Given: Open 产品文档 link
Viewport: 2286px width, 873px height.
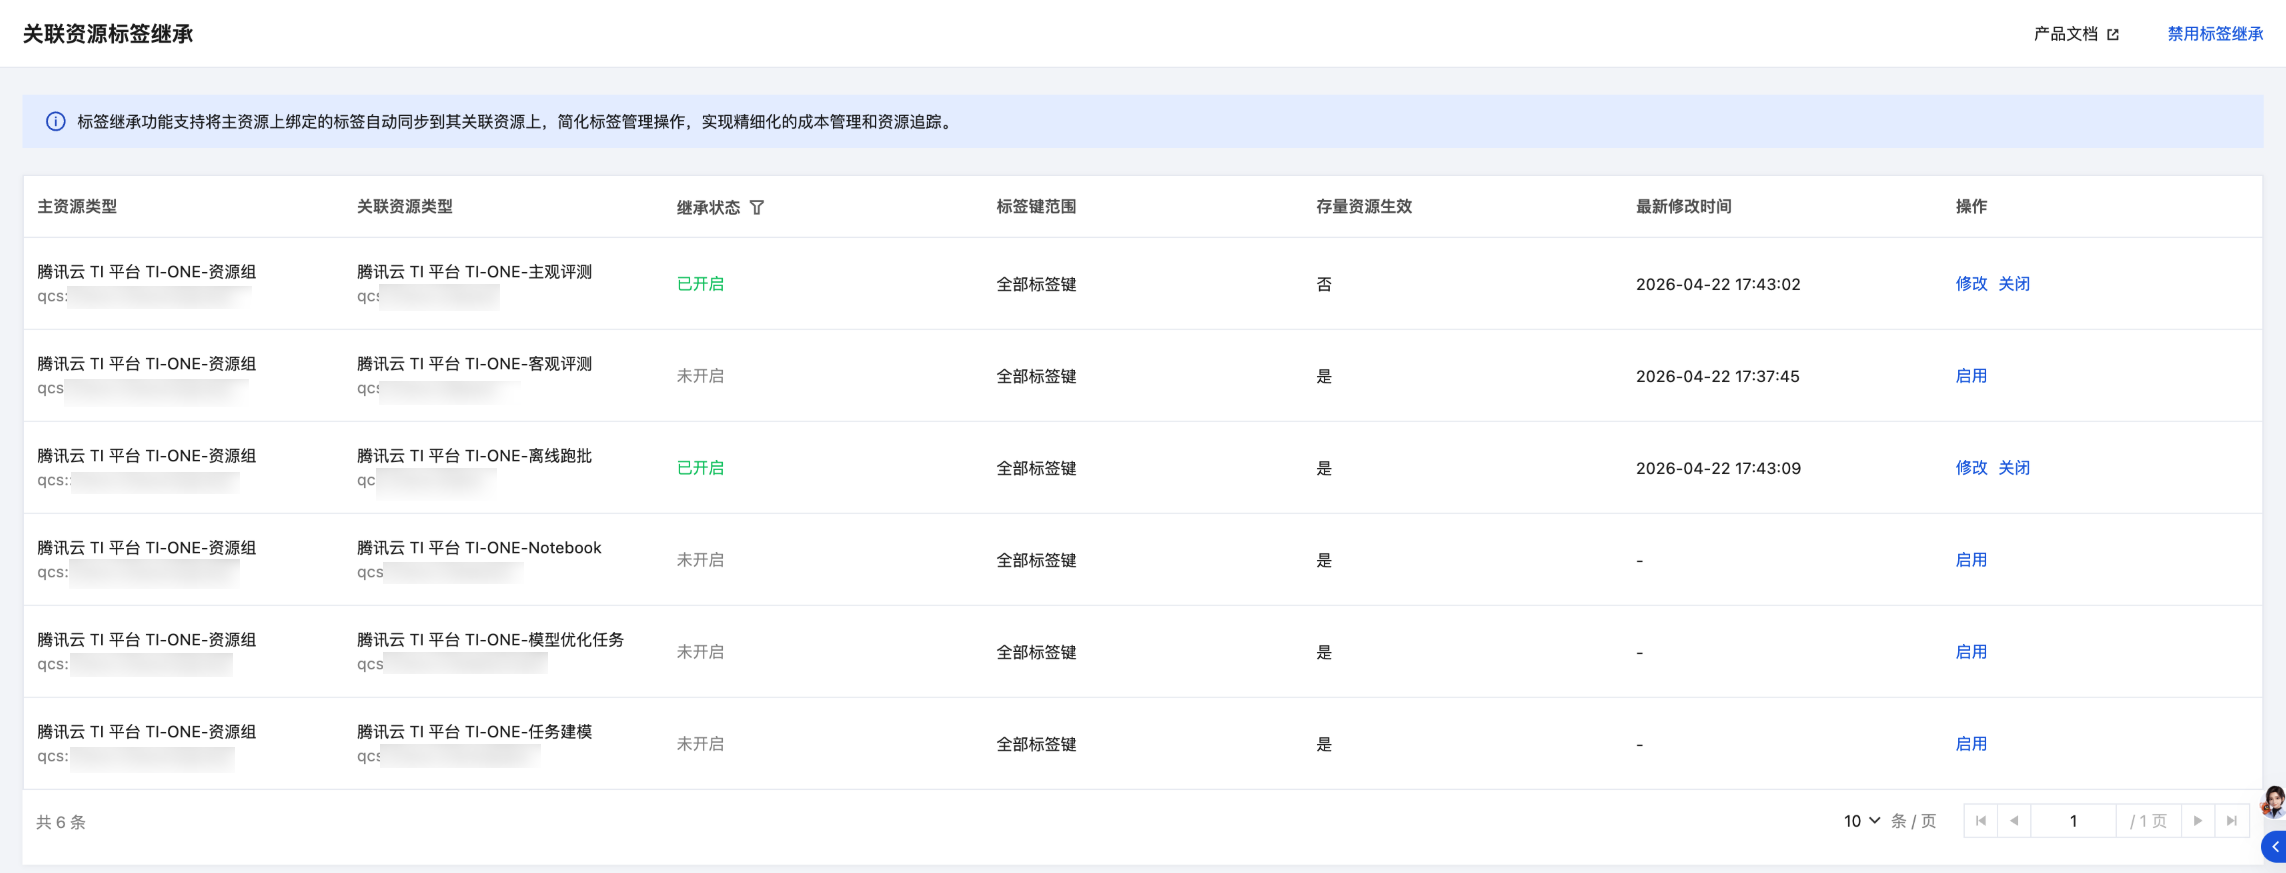Looking at the screenshot, I should 2066,34.
